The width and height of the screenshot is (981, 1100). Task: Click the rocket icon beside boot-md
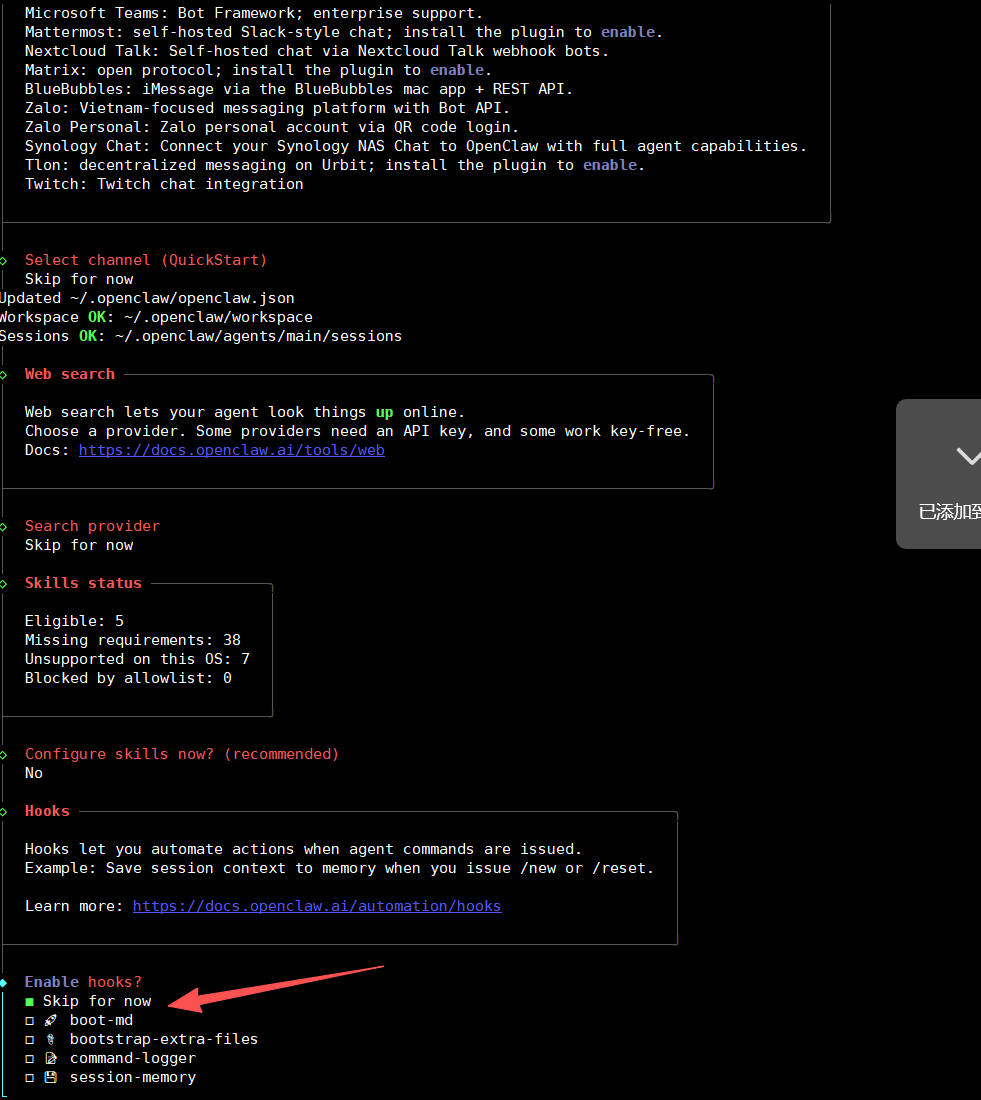pos(51,1020)
